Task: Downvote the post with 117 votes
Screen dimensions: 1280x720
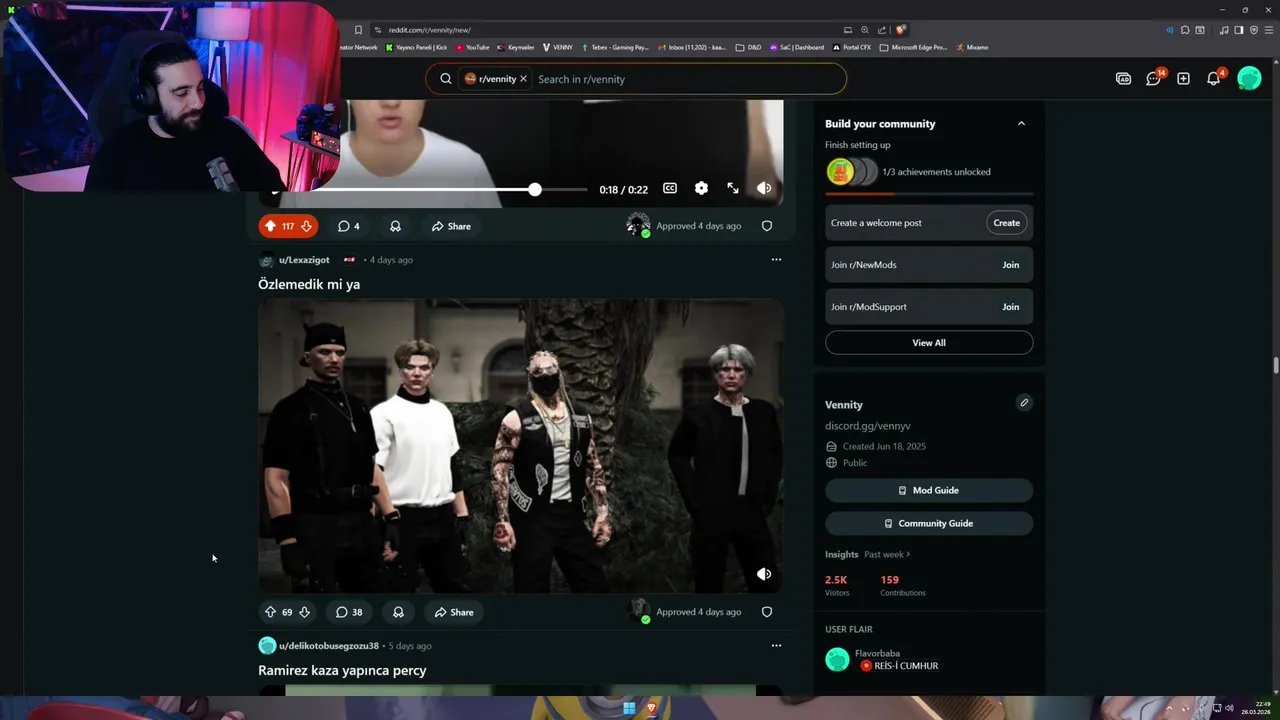Action: [306, 226]
